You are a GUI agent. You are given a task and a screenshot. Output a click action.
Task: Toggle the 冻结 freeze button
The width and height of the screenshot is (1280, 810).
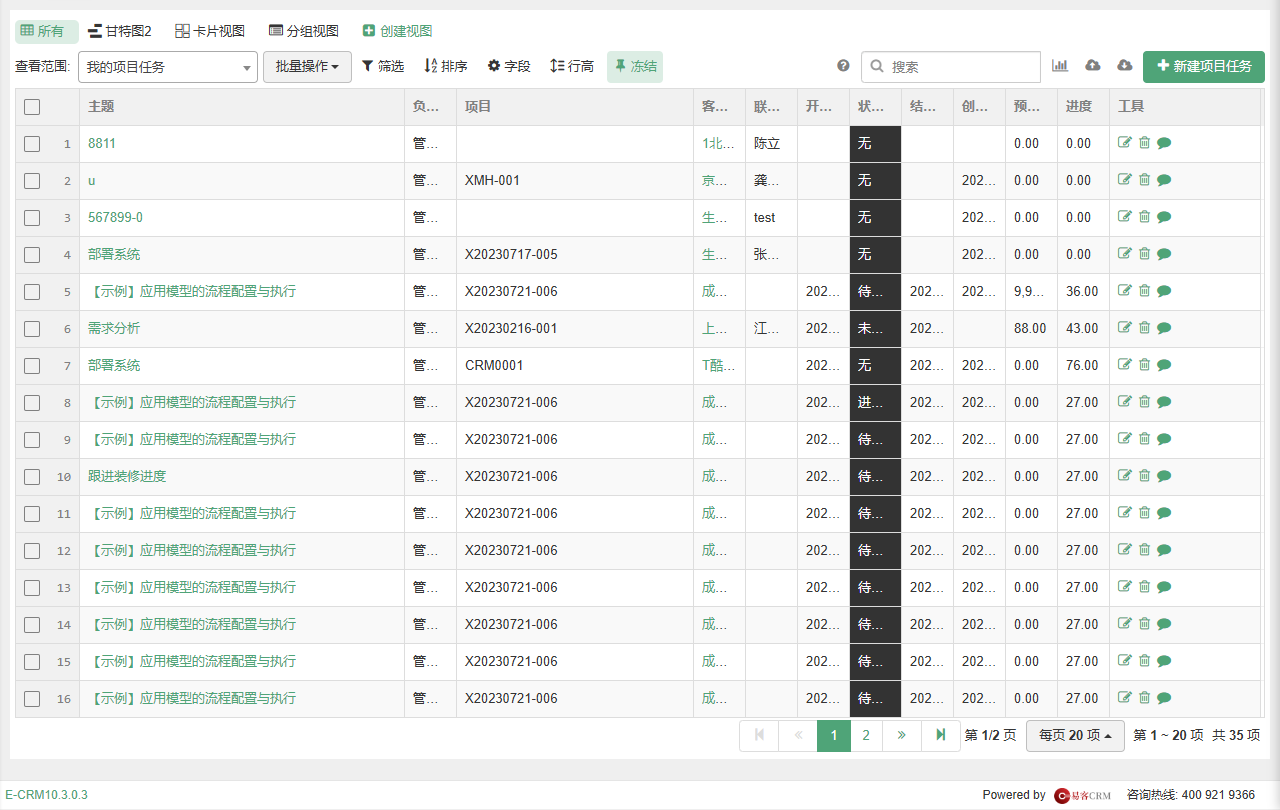tap(635, 66)
